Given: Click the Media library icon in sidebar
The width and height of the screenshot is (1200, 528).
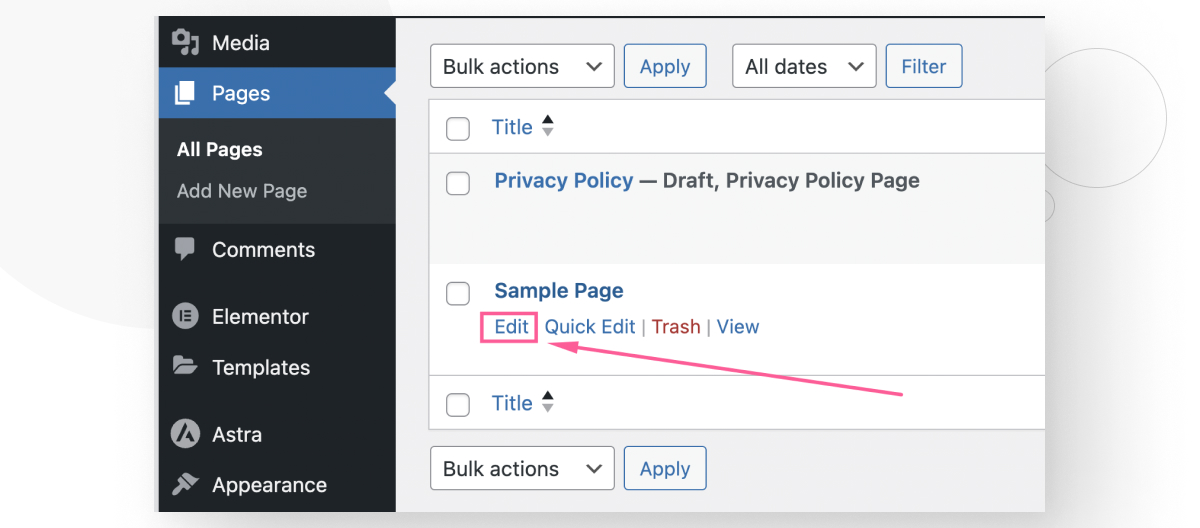Looking at the screenshot, I should coord(185,41).
